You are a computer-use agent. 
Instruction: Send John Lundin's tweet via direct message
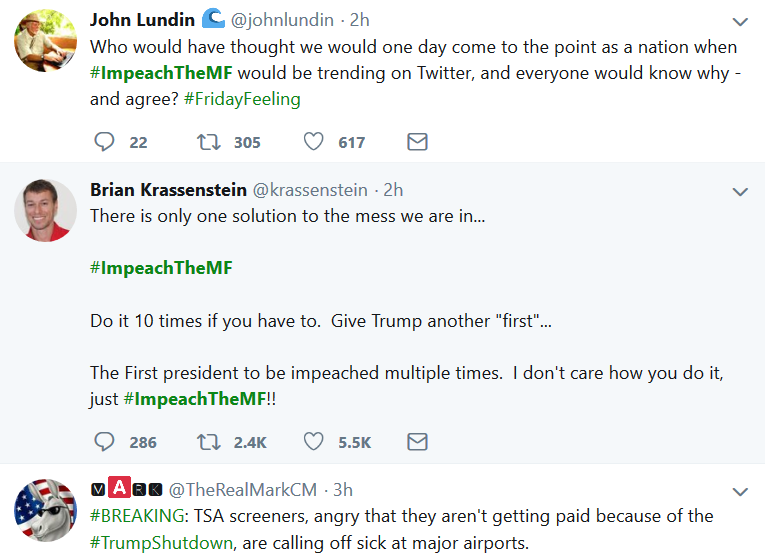(x=418, y=142)
